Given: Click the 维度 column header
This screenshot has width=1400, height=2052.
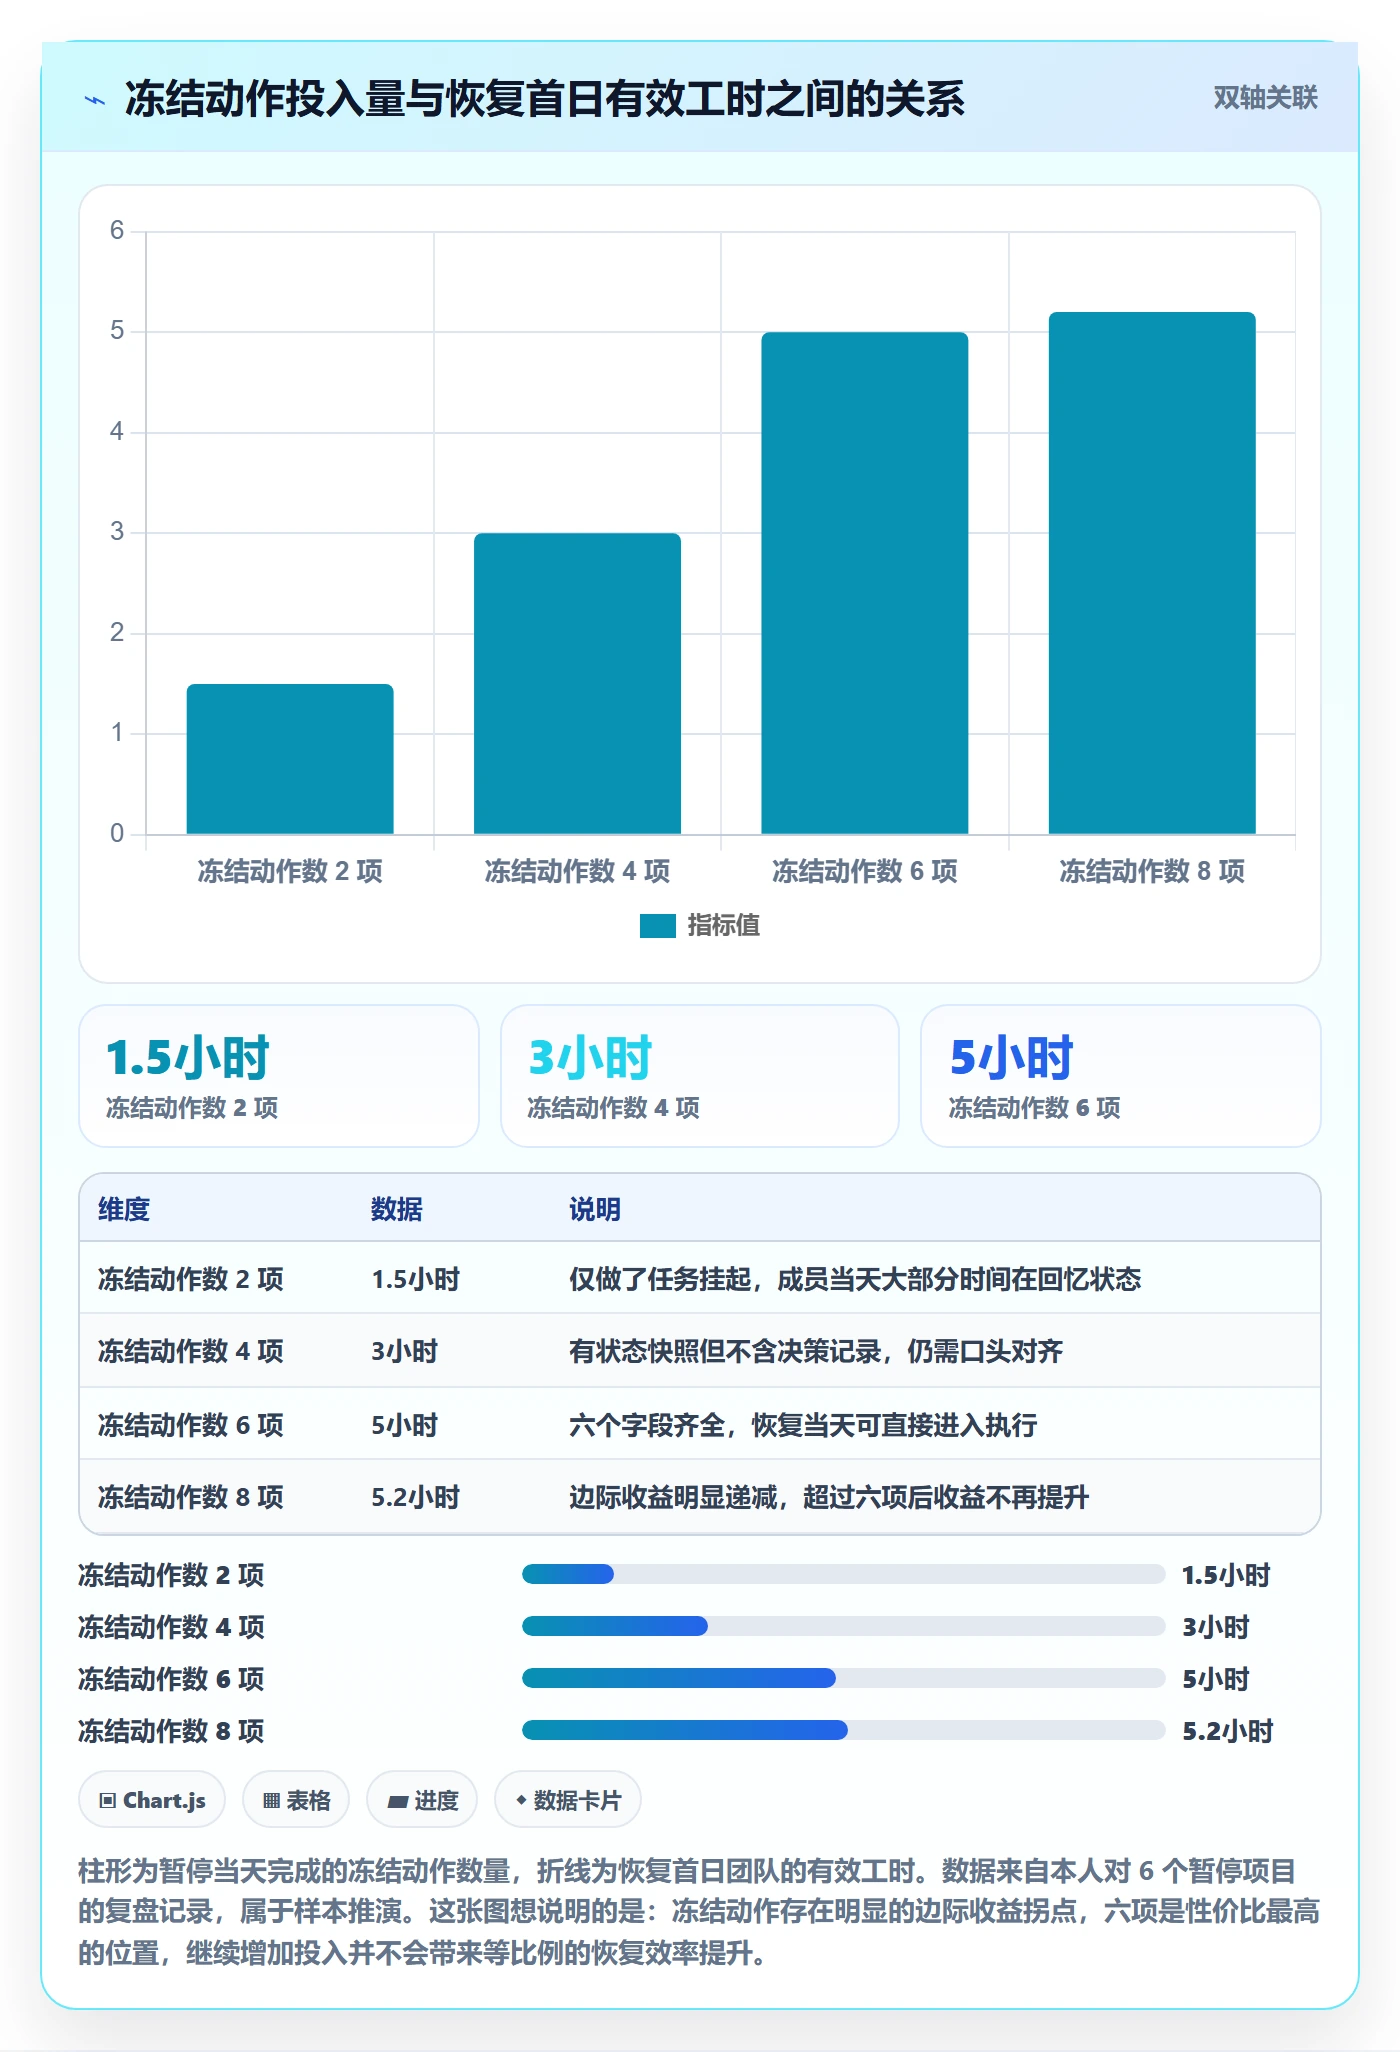Looking at the screenshot, I should 124,1209.
